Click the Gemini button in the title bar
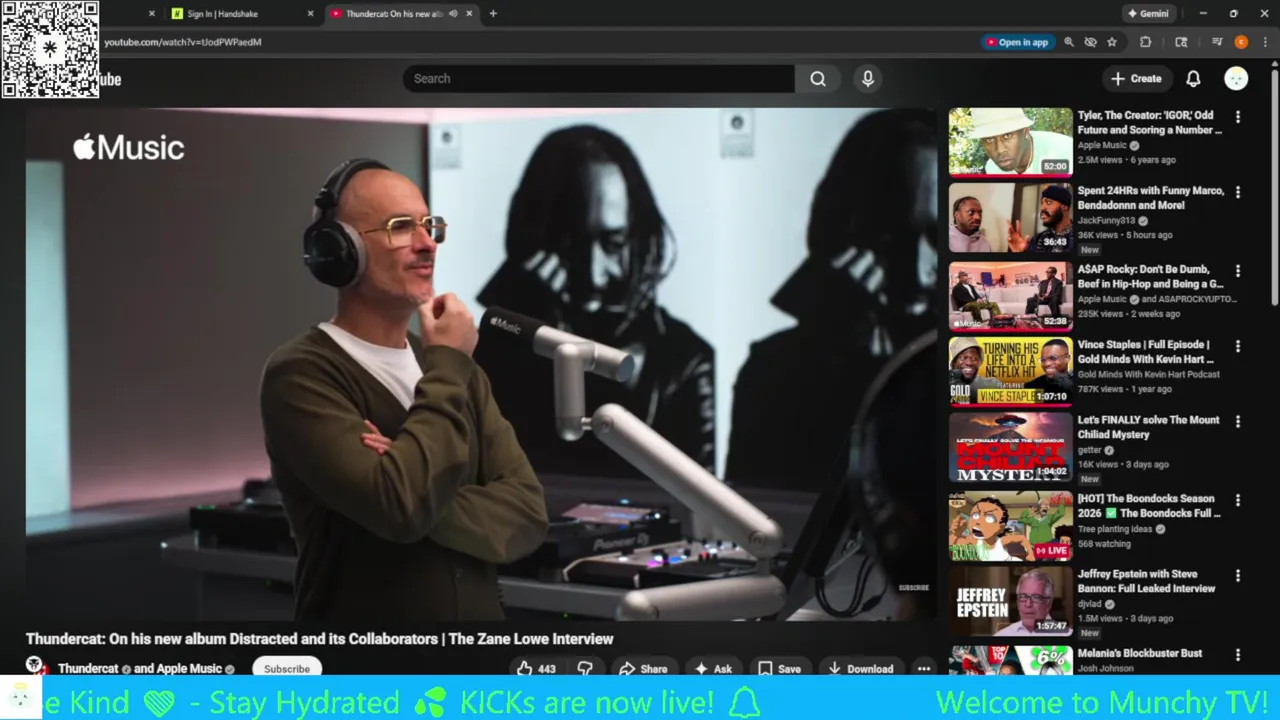Image resolution: width=1280 pixels, height=720 pixels. (1148, 14)
